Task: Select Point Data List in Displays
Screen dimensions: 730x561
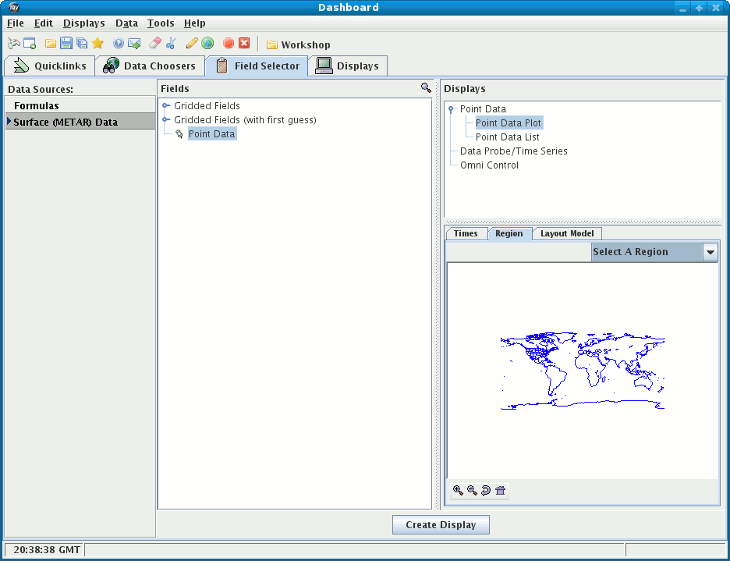Action: [x=507, y=137]
